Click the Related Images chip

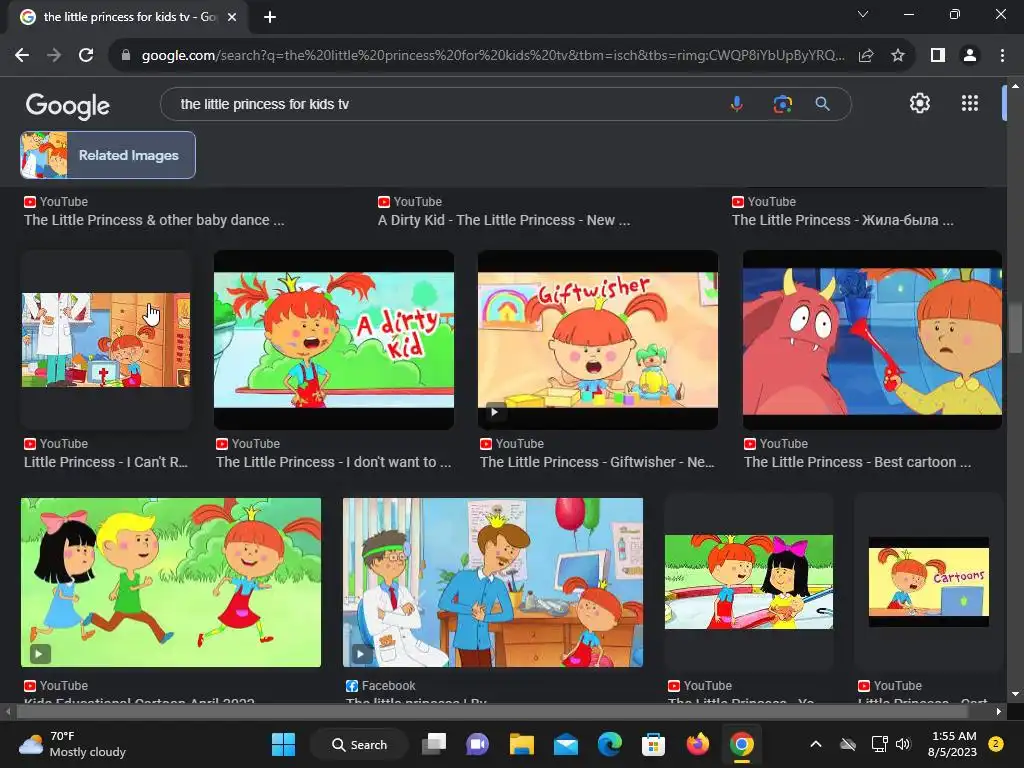point(108,155)
